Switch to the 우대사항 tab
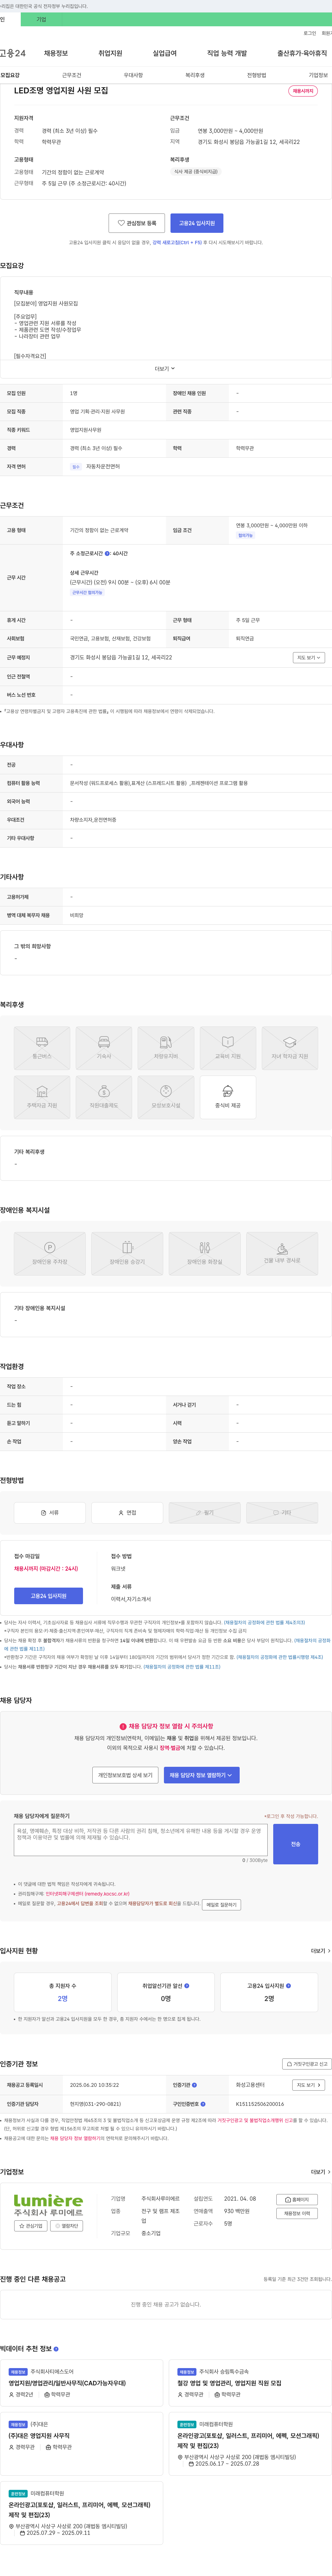332x2576 pixels. (x=133, y=75)
